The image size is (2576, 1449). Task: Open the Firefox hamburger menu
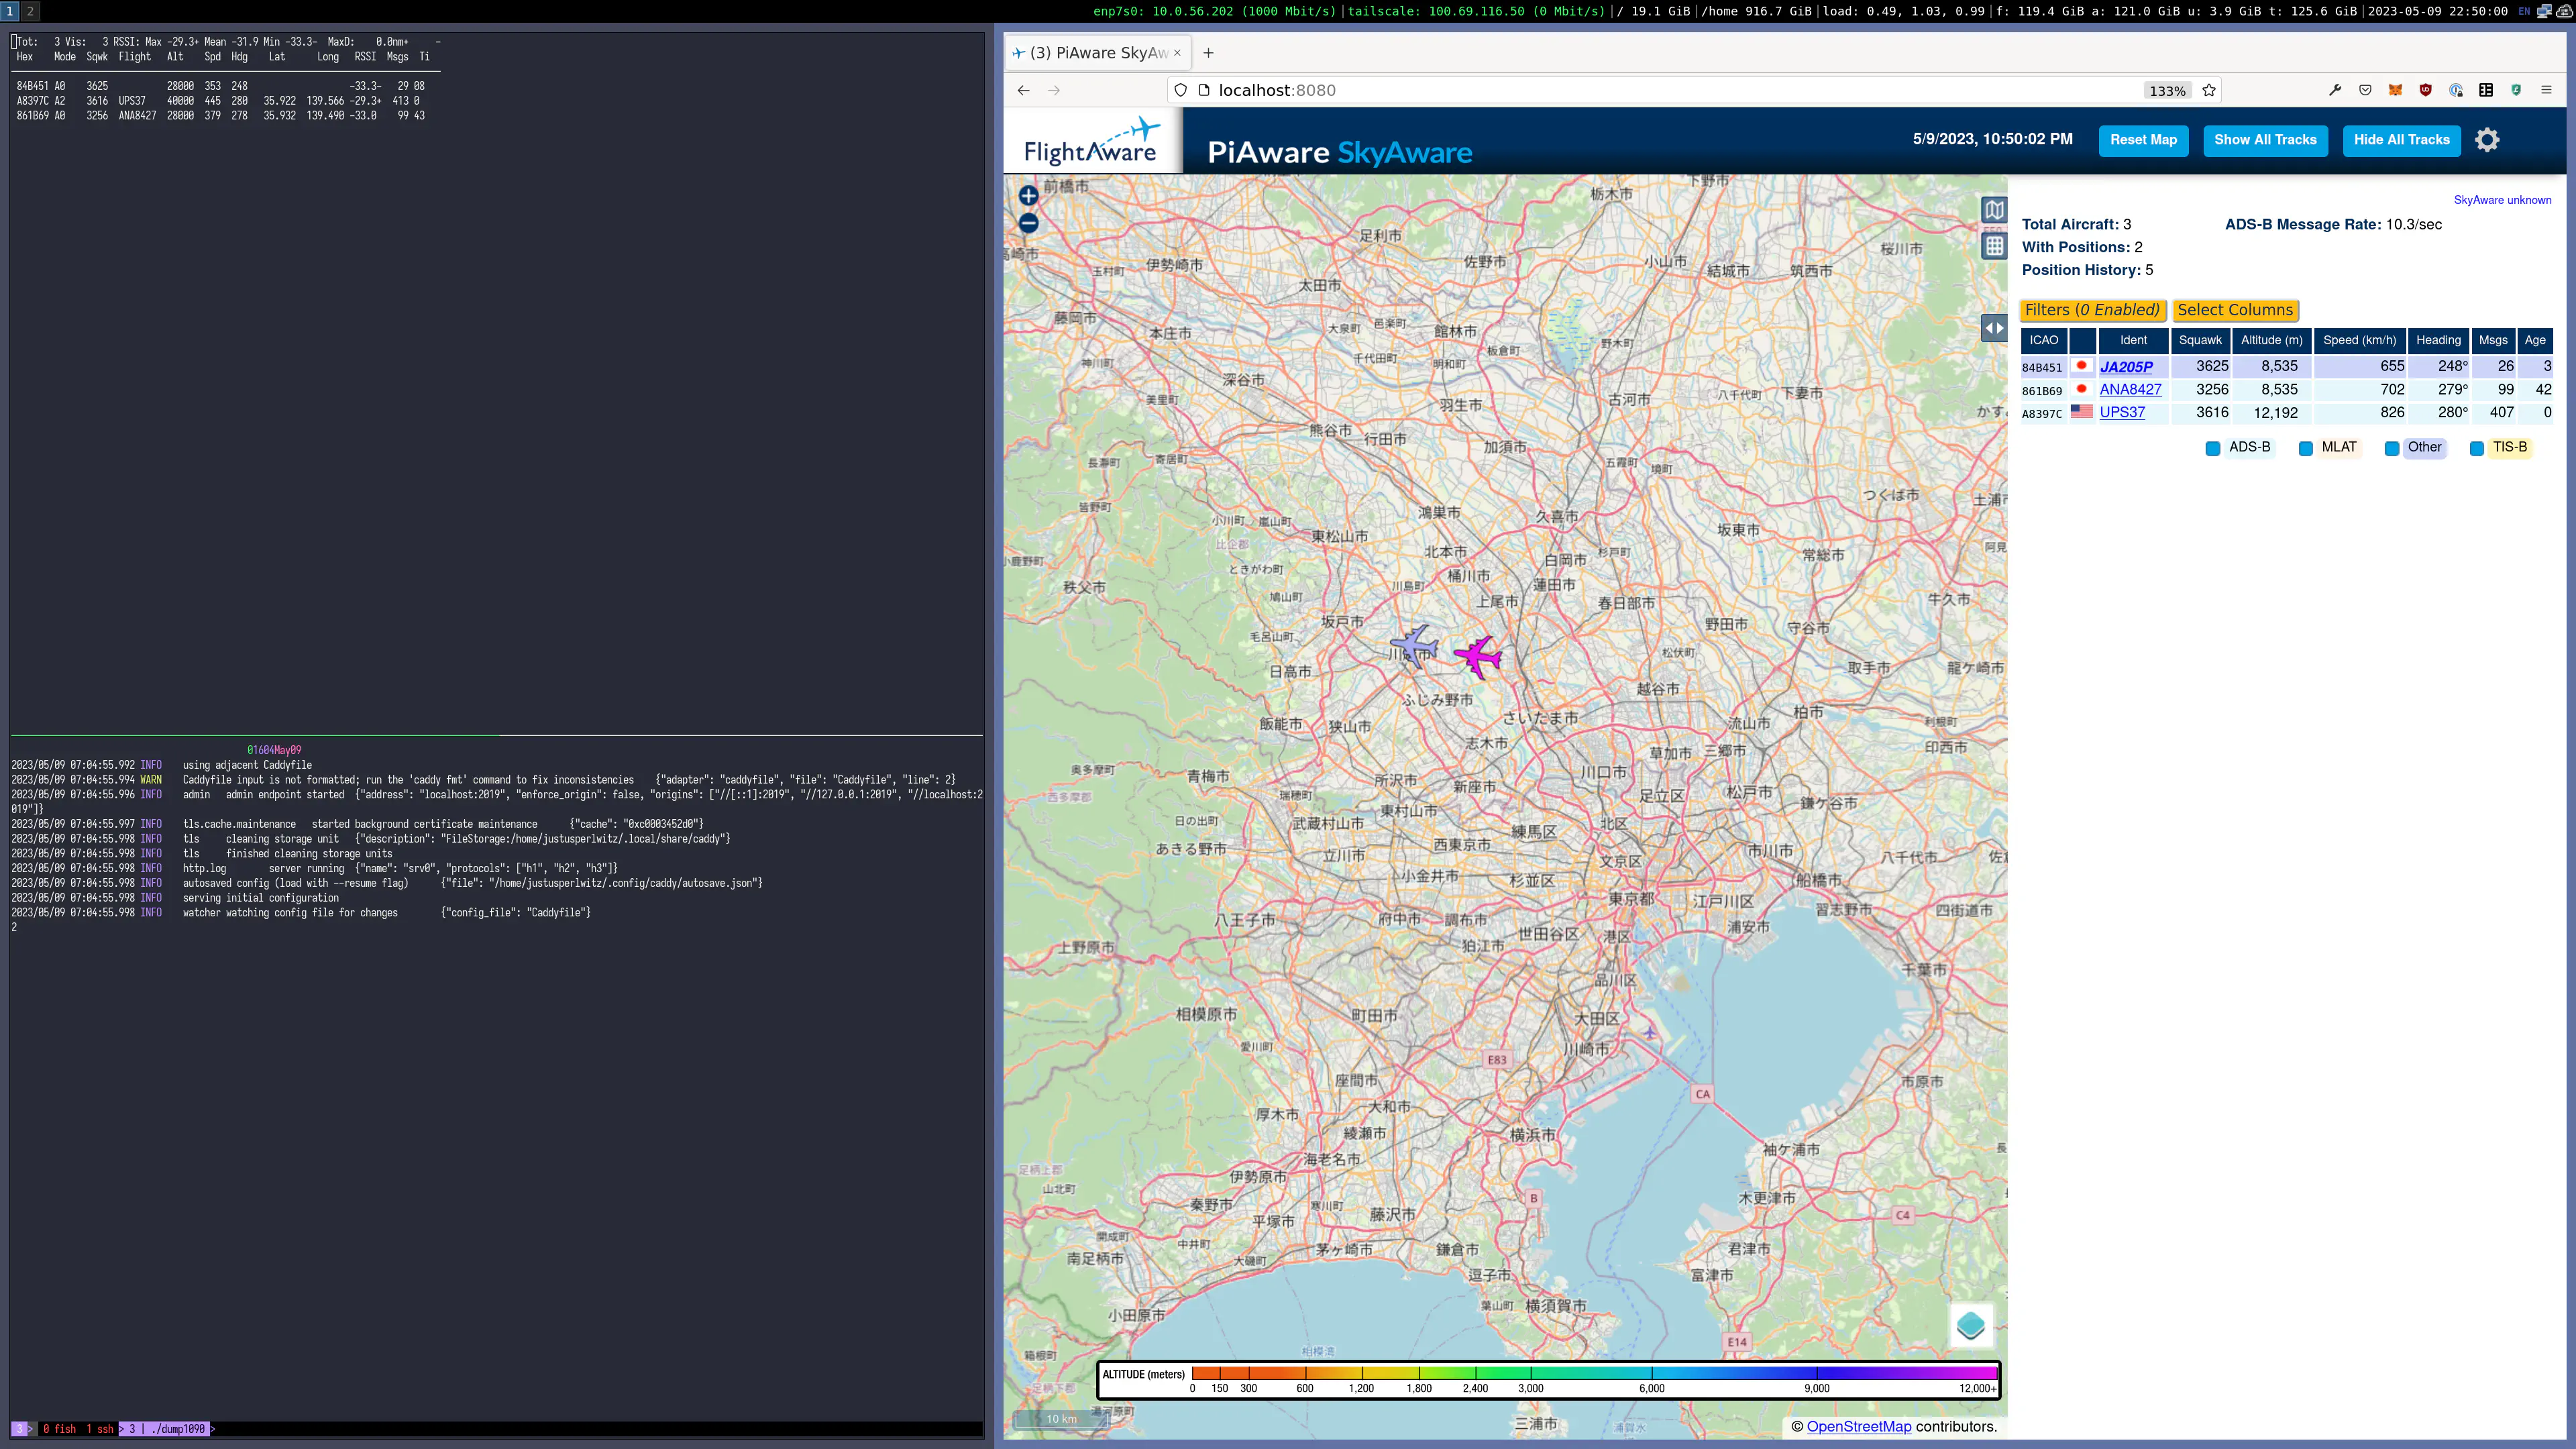click(2546, 90)
